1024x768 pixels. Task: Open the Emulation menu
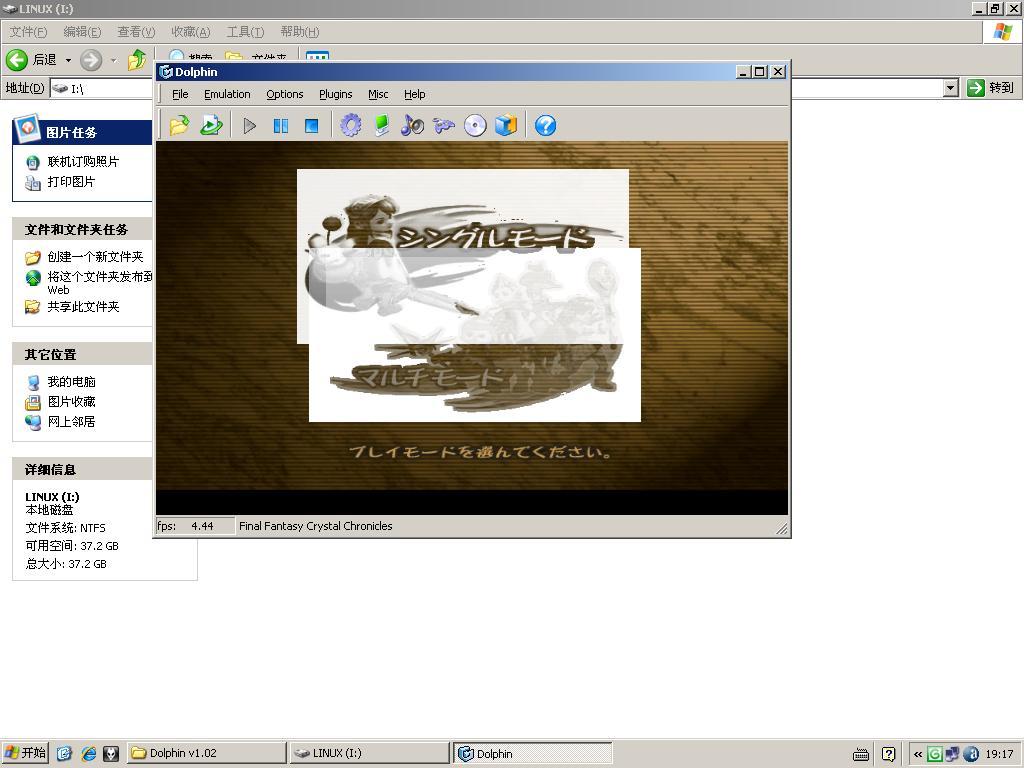click(x=227, y=94)
